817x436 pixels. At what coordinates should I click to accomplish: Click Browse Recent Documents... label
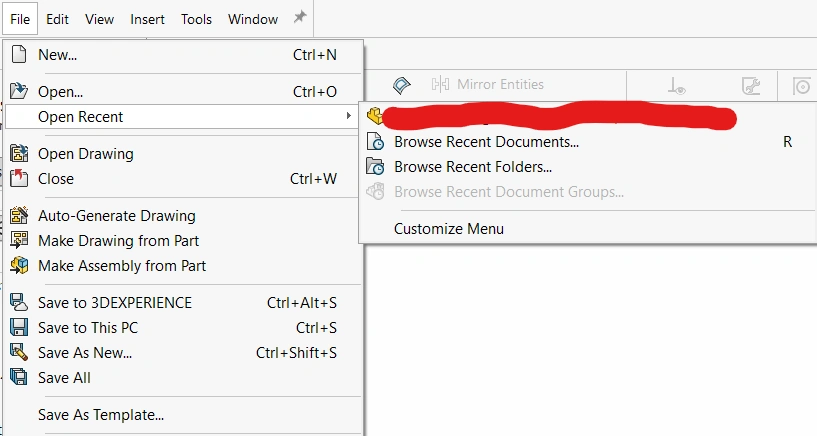[x=486, y=142]
